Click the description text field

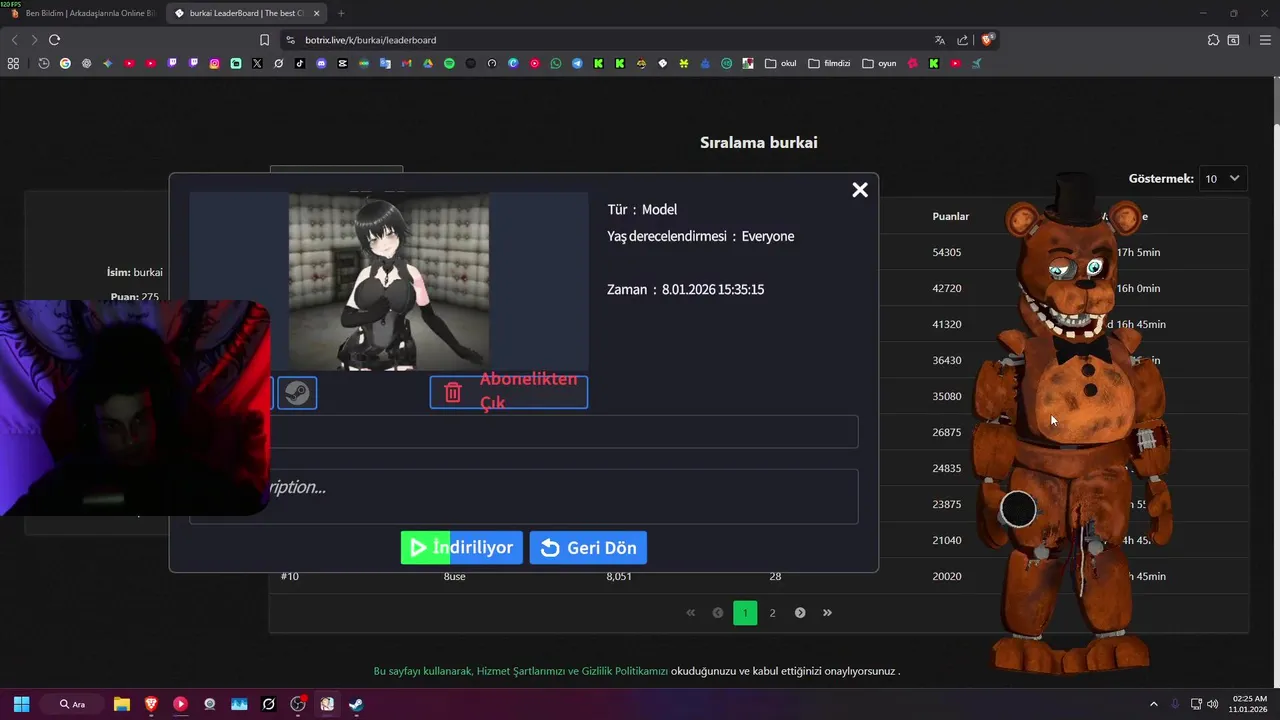523,496
